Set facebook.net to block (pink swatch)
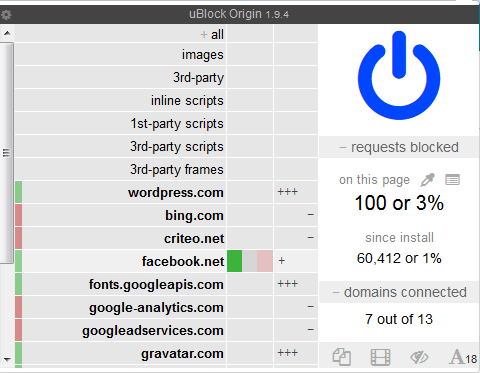This screenshot has width=480, height=373. (x=265, y=261)
